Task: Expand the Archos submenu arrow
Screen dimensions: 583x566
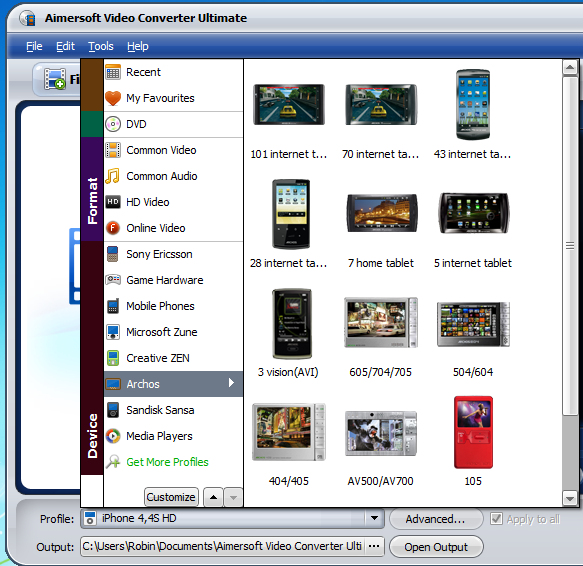Action: coord(231,383)
